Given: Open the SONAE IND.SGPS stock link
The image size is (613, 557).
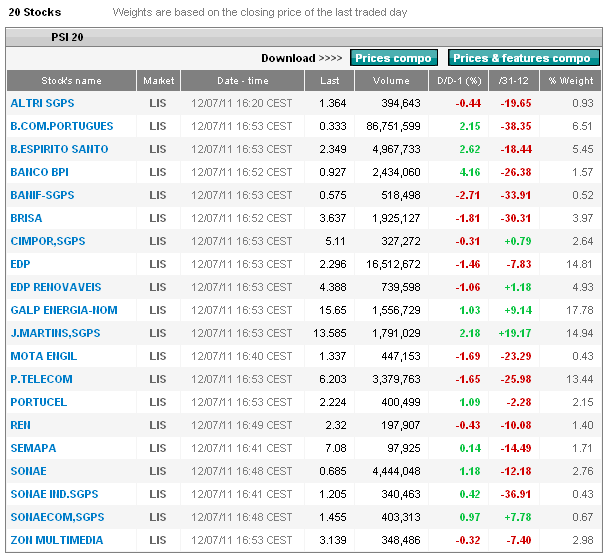Looking at the screenshot, I should [54, 494].
